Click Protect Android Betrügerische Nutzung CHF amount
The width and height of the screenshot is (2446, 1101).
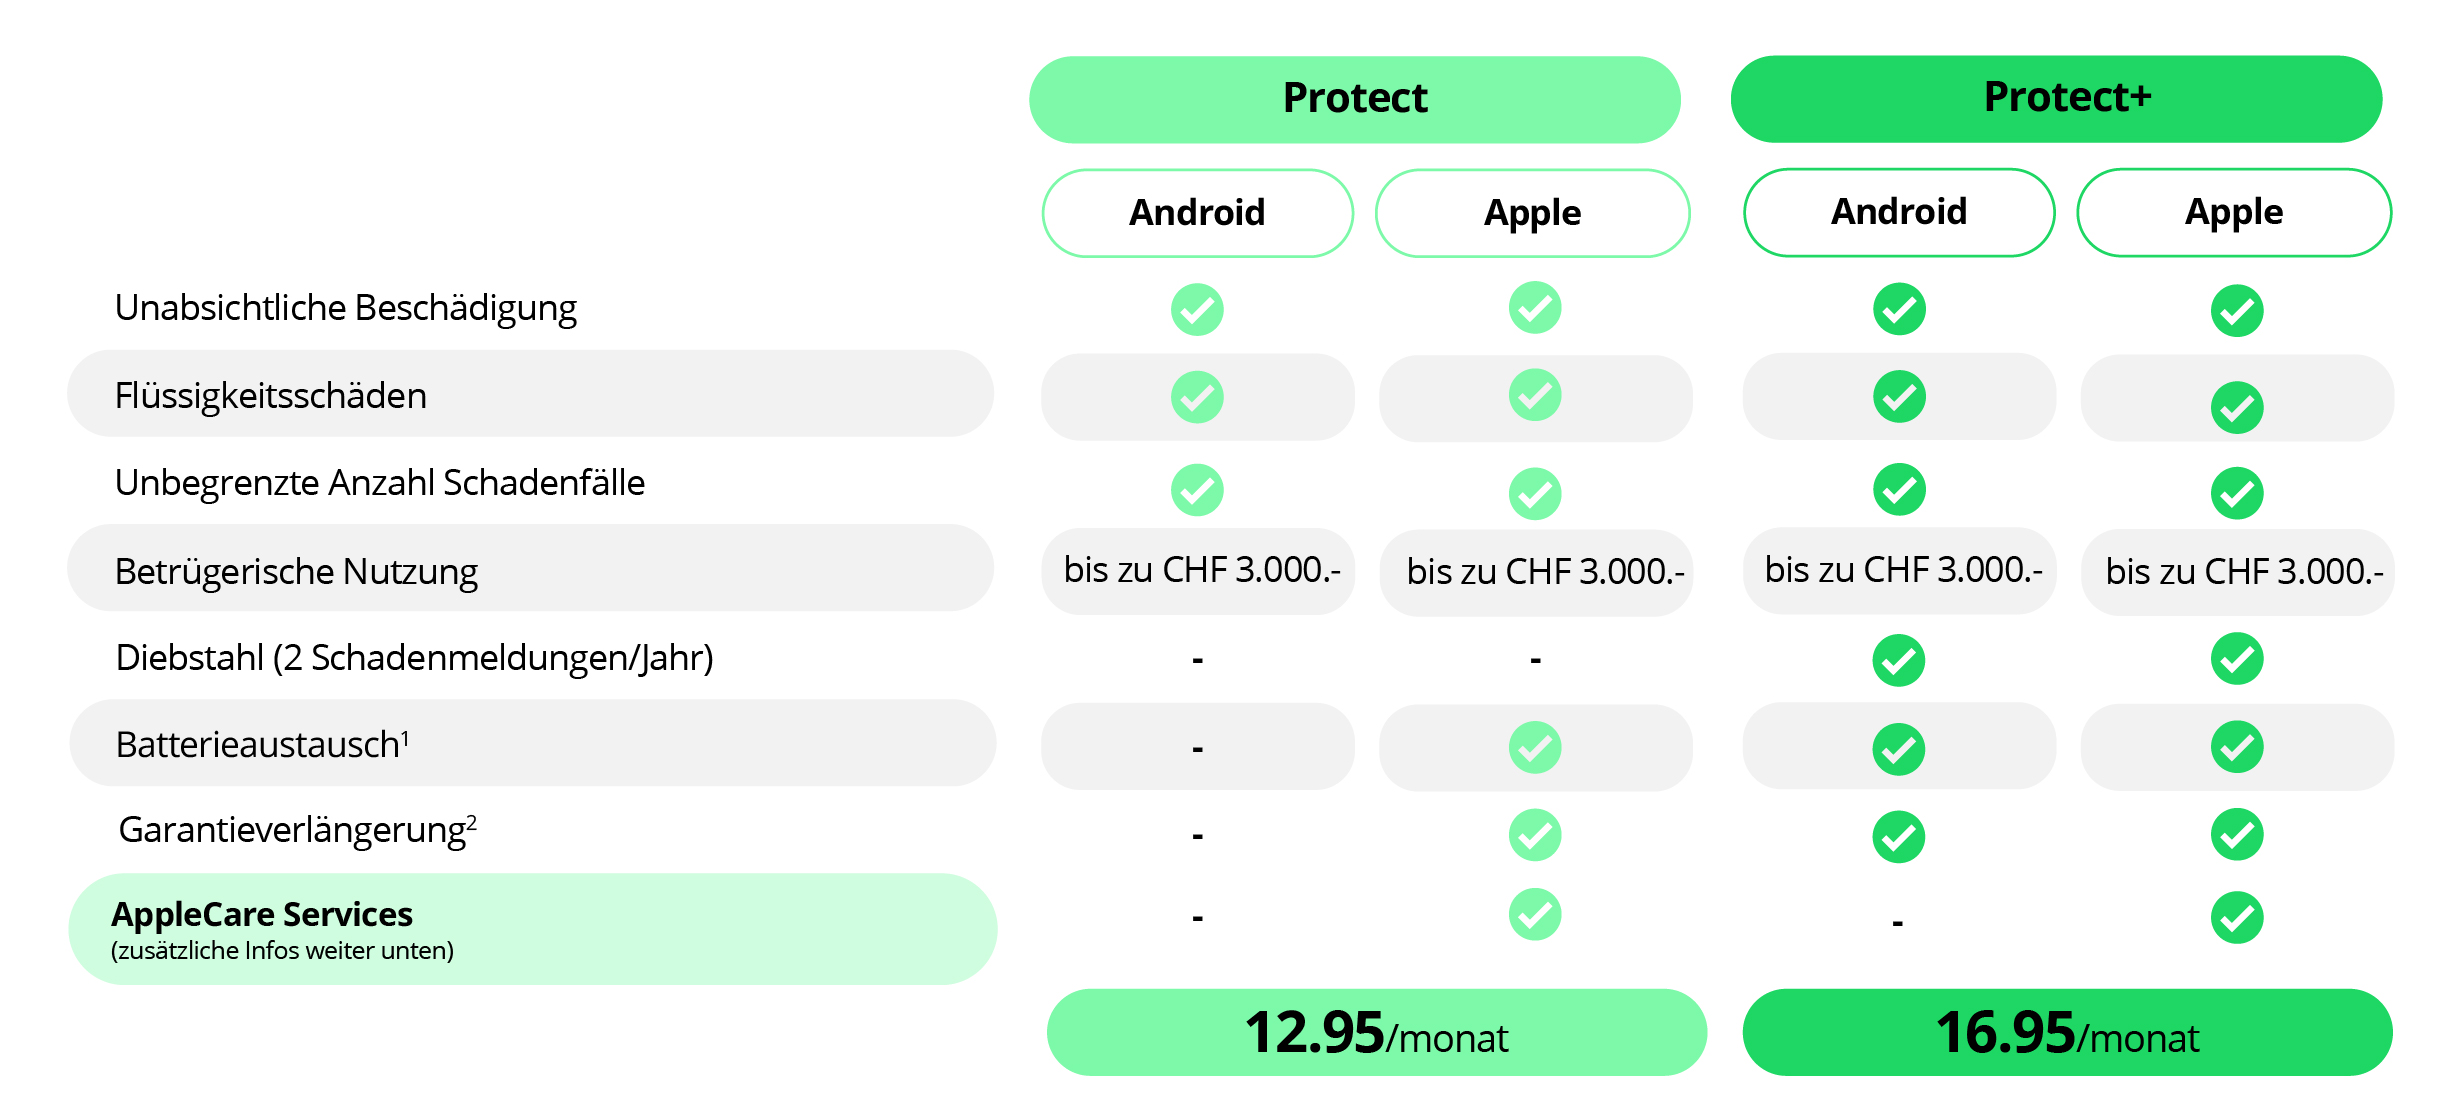[1201, 570]
